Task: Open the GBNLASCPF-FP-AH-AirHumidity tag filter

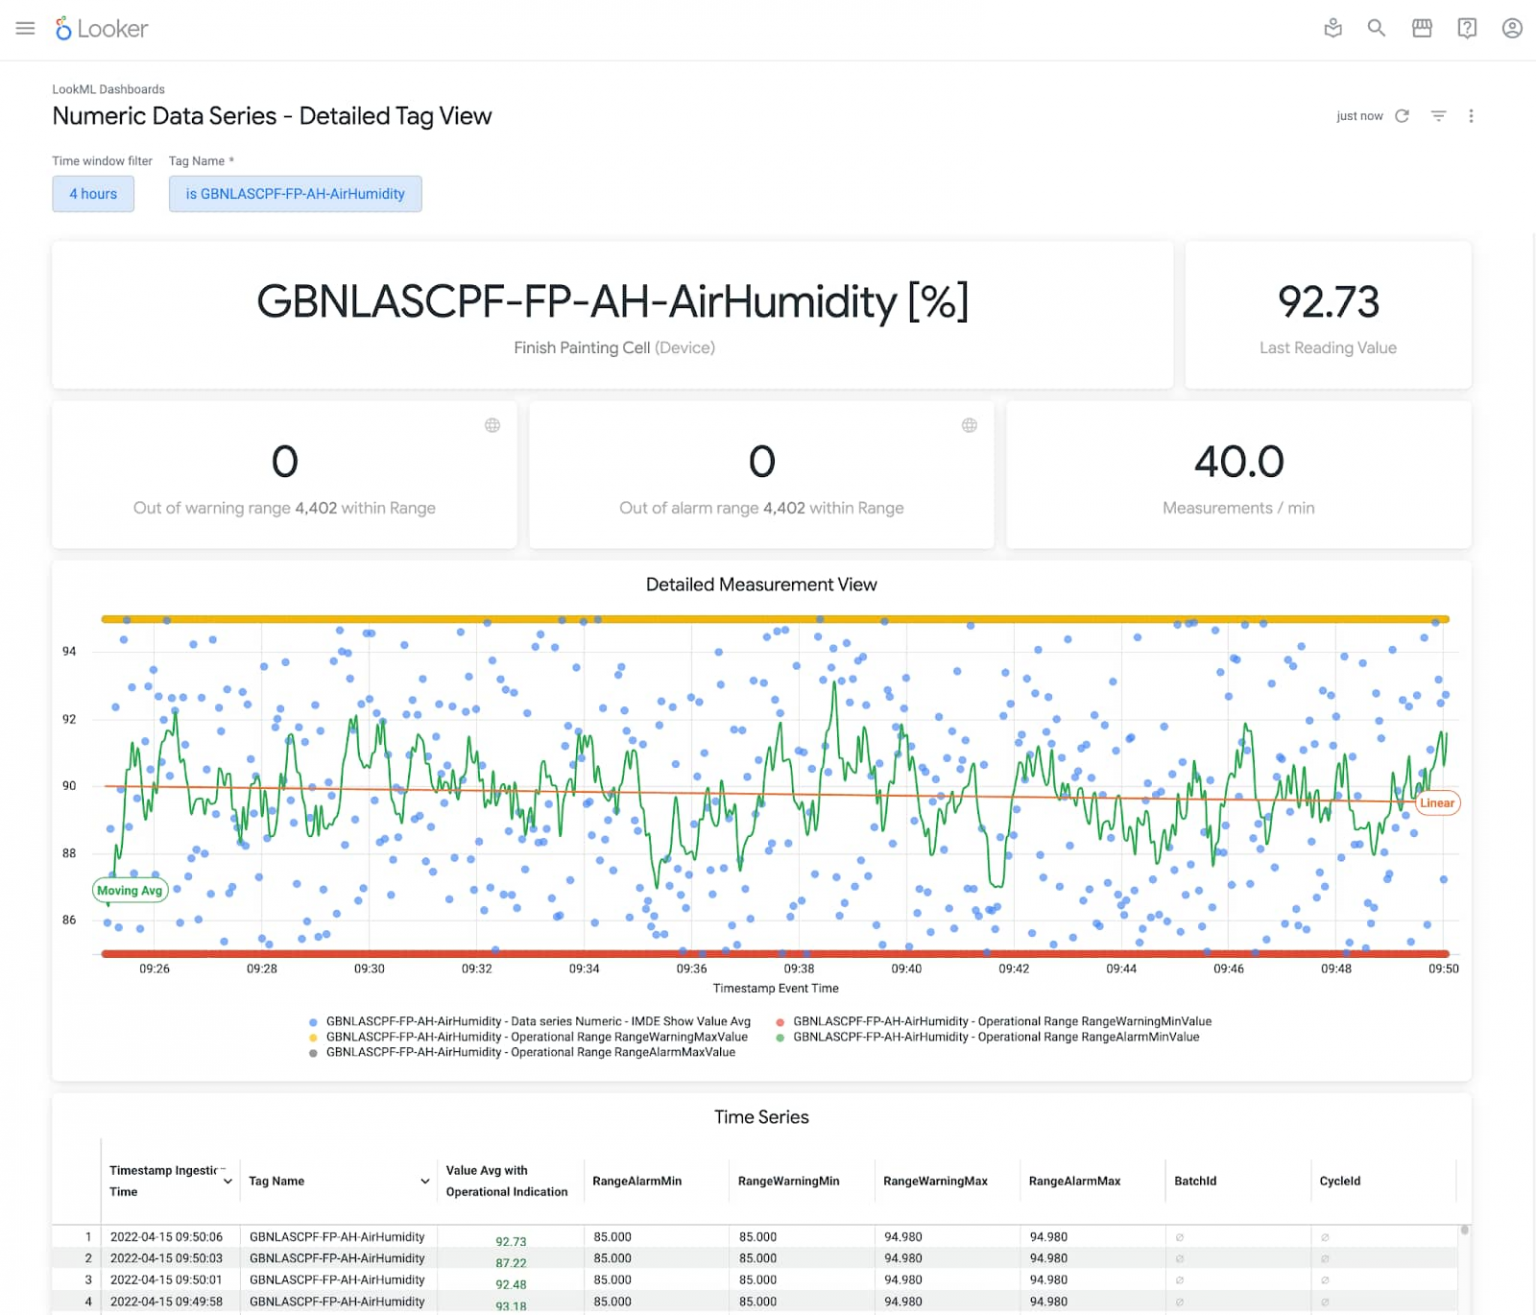Action: coord(295,193)
